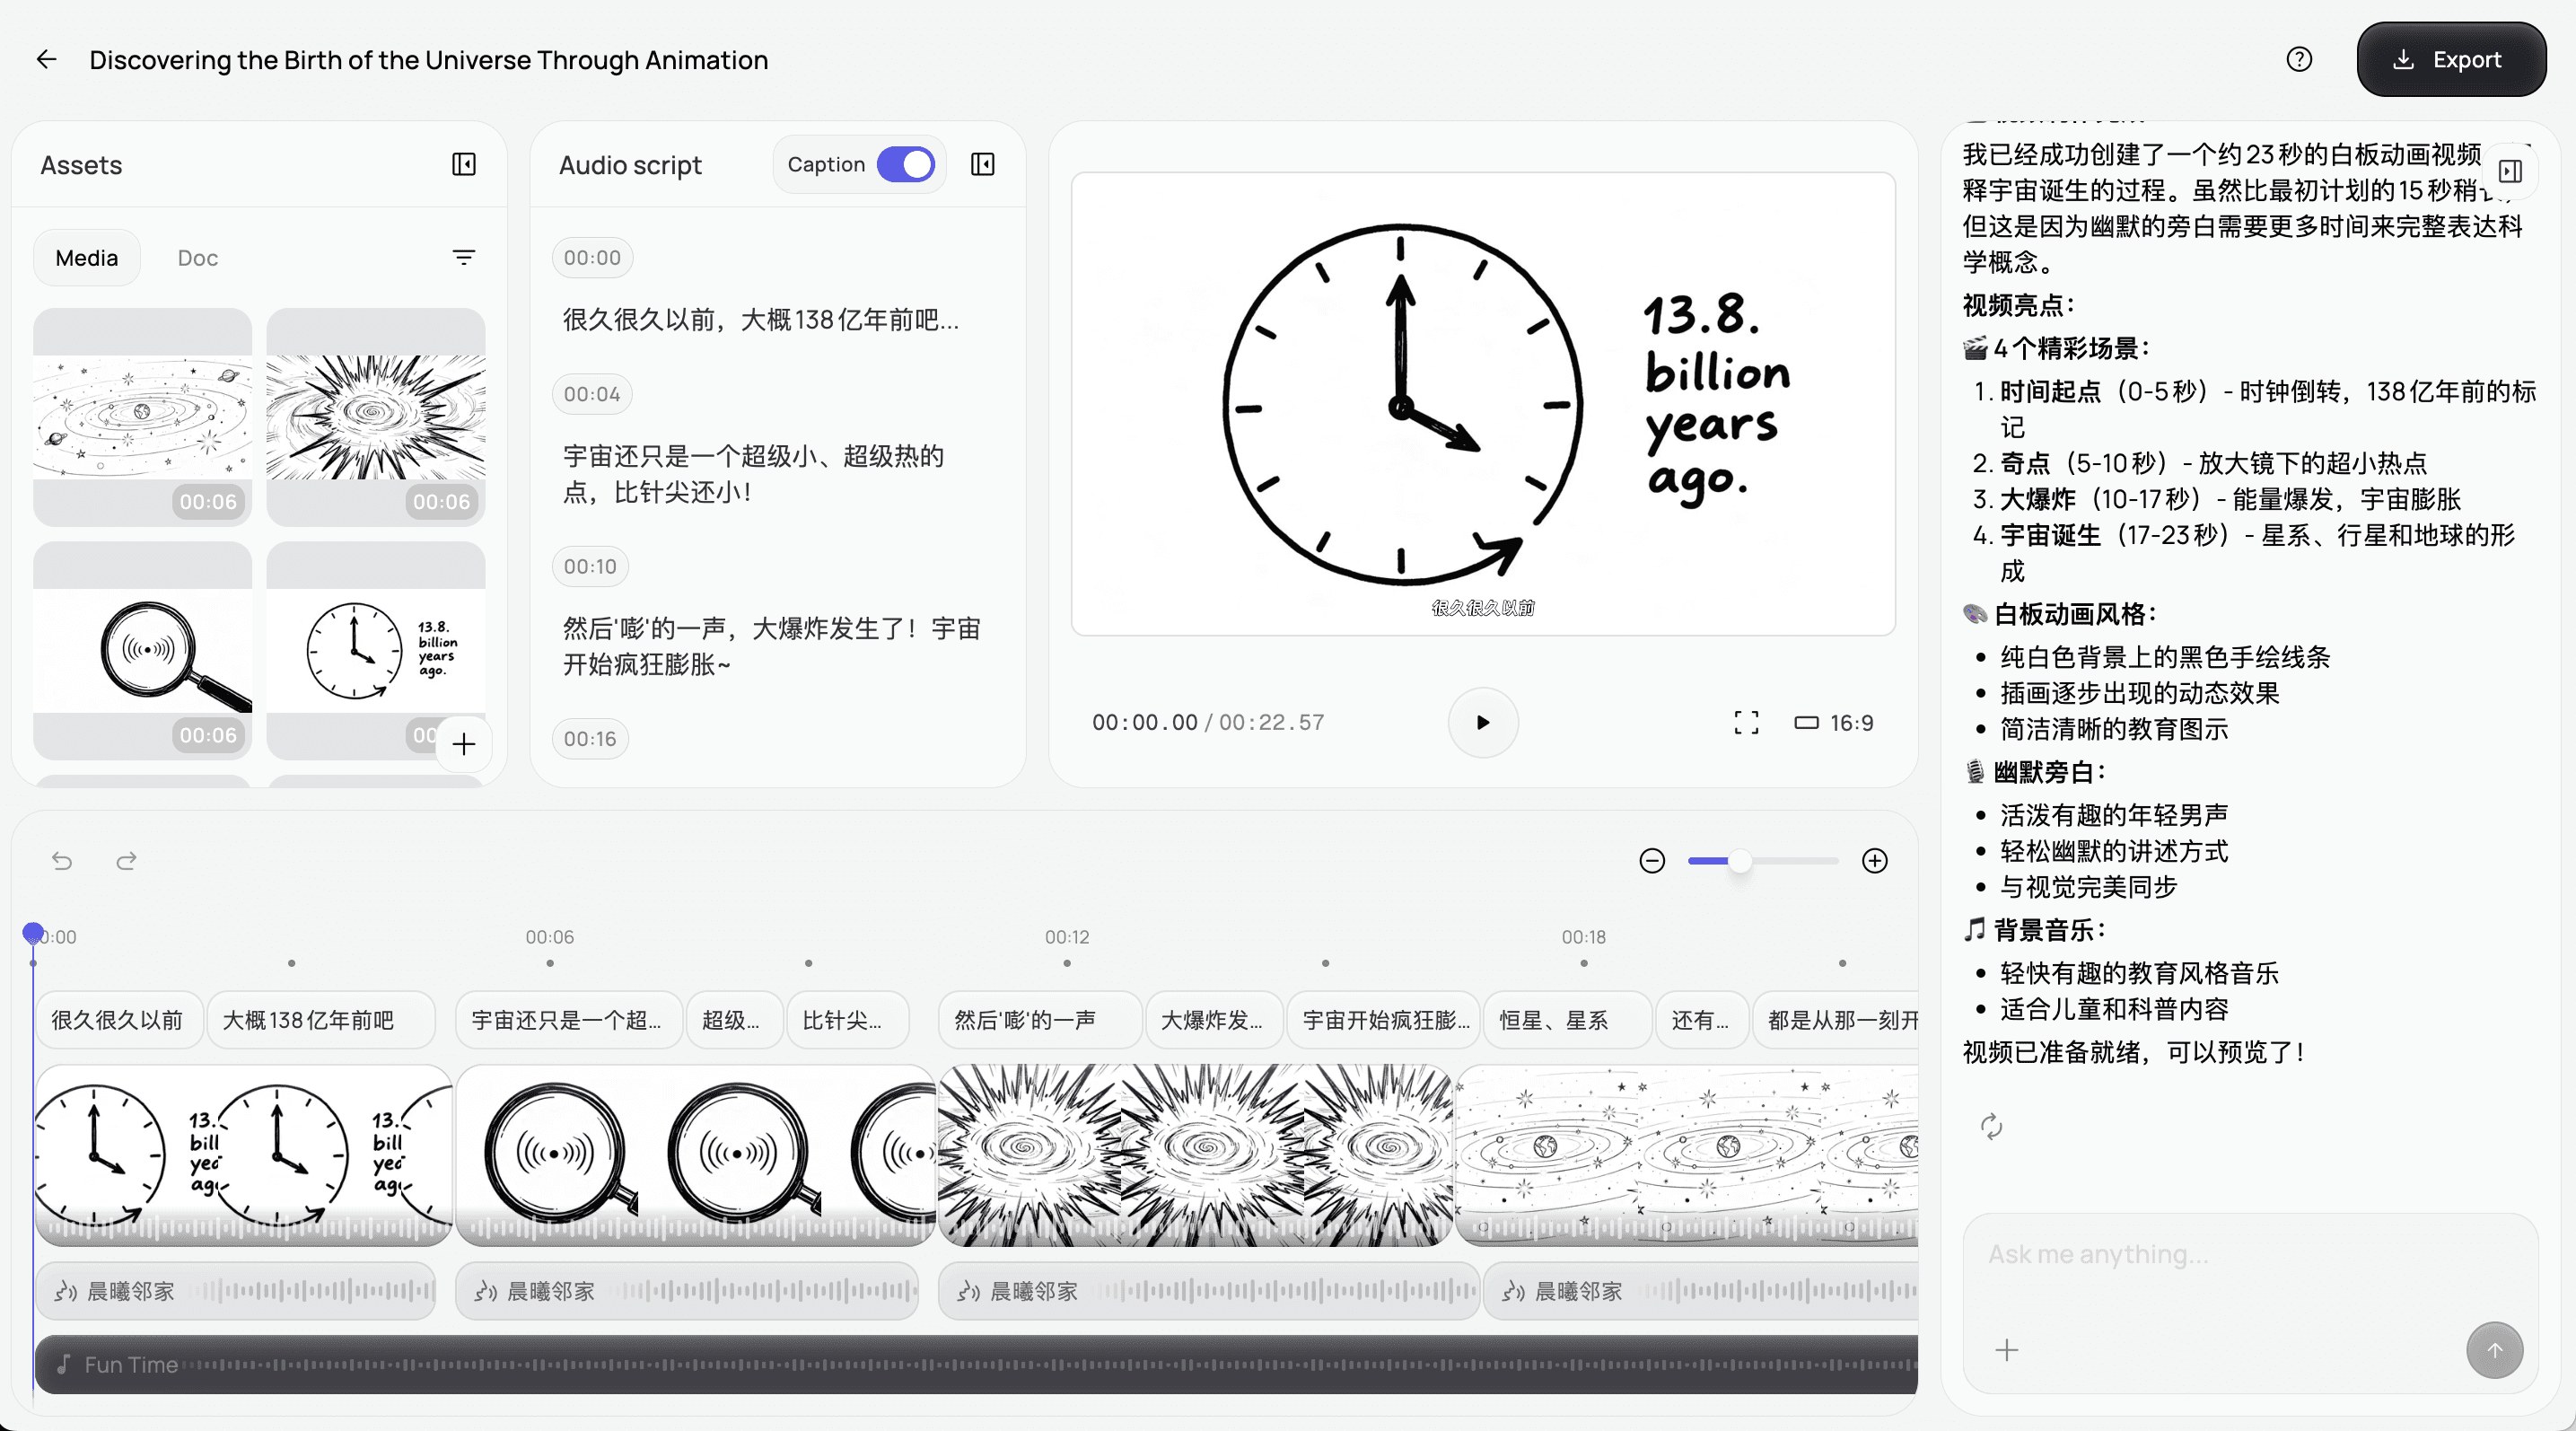Screen dimensions: 2576x1431
Task: Click the add asset plus button
Action: (x=464, y=744)
